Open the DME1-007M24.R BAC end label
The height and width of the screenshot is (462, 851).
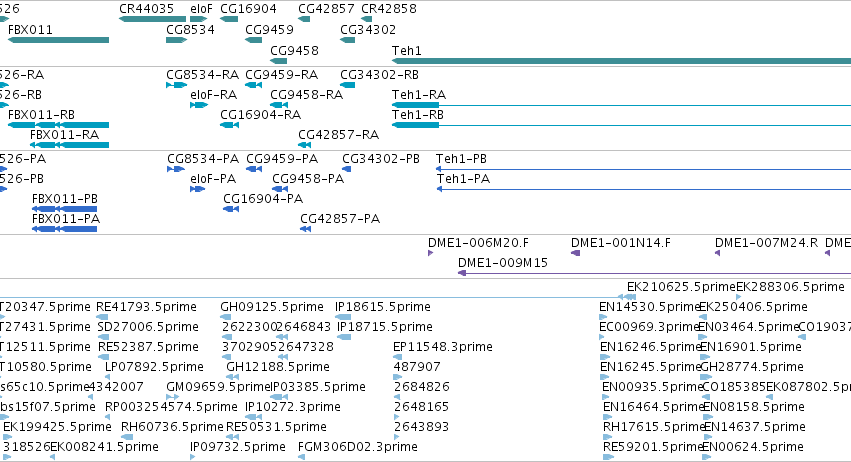[766, 243]
